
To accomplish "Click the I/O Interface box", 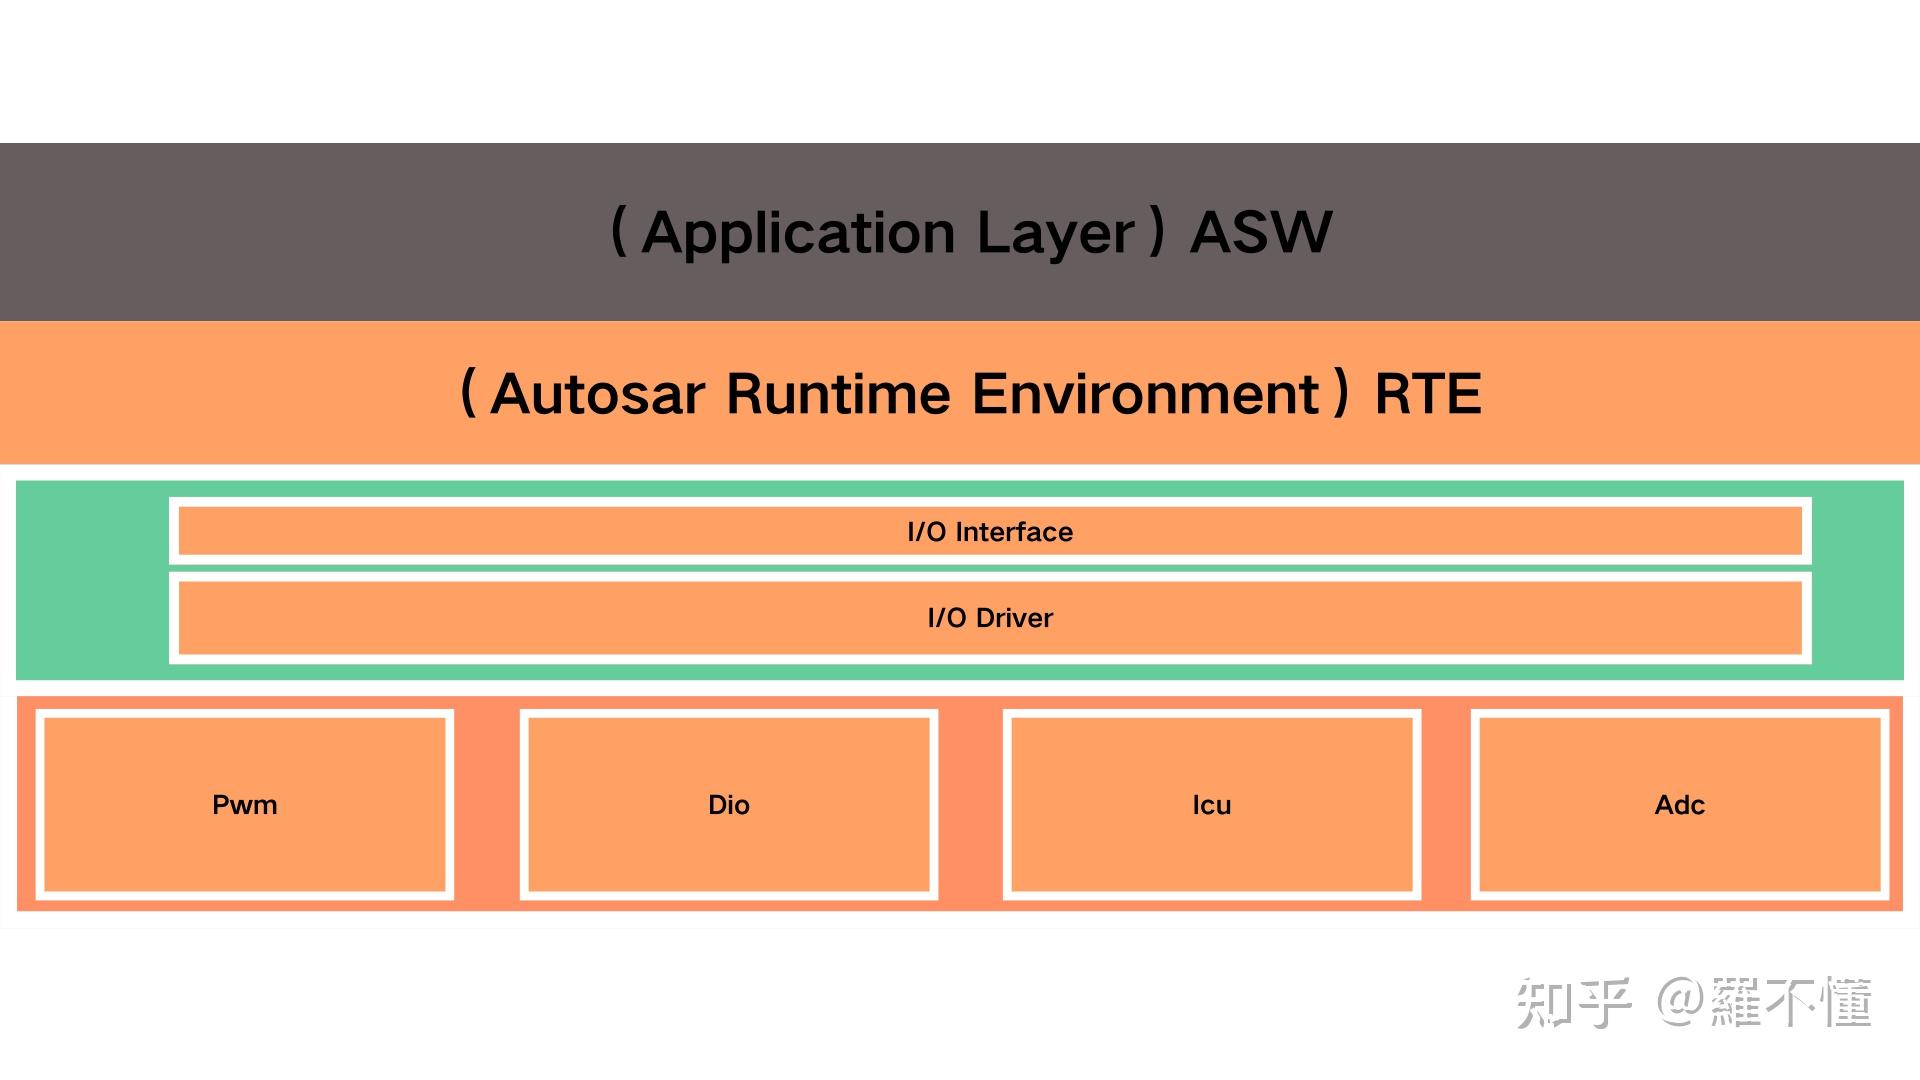I will pos(989,531).
